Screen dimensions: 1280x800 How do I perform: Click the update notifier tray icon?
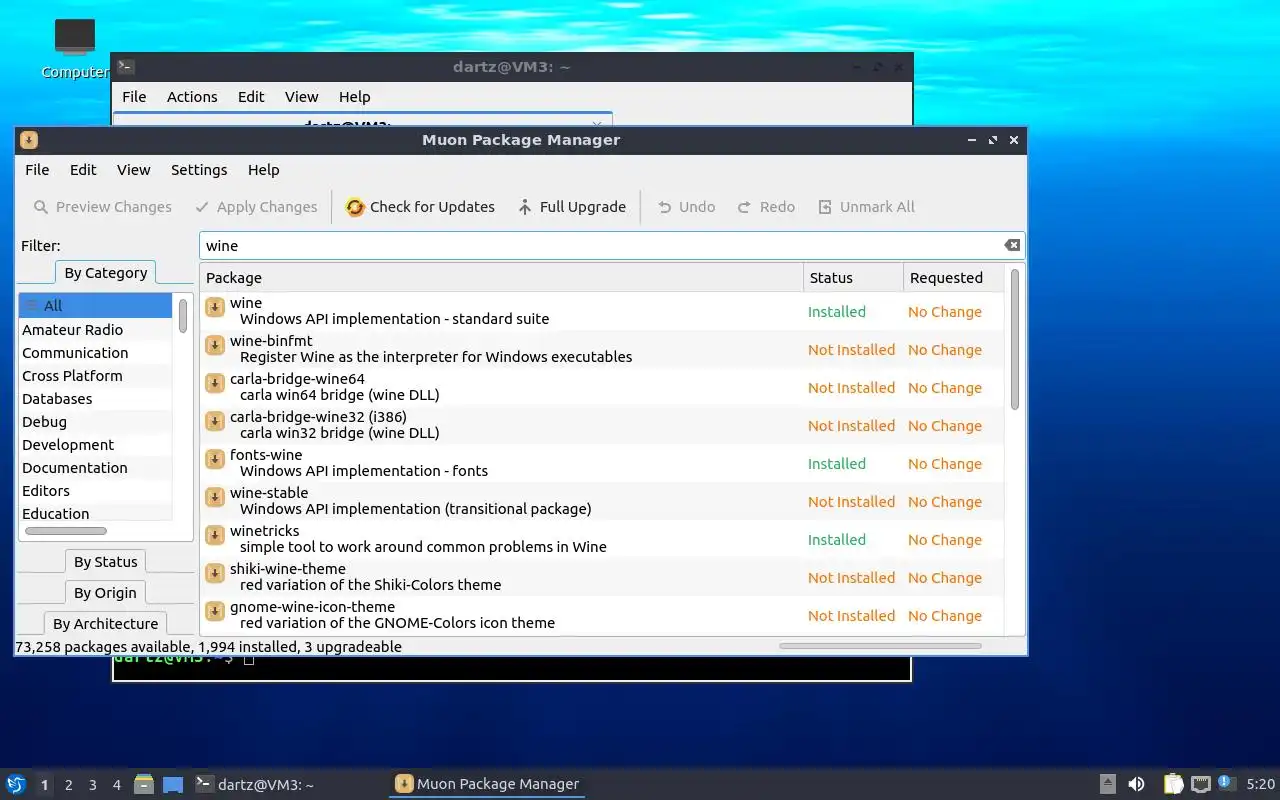click(1226, 784)
